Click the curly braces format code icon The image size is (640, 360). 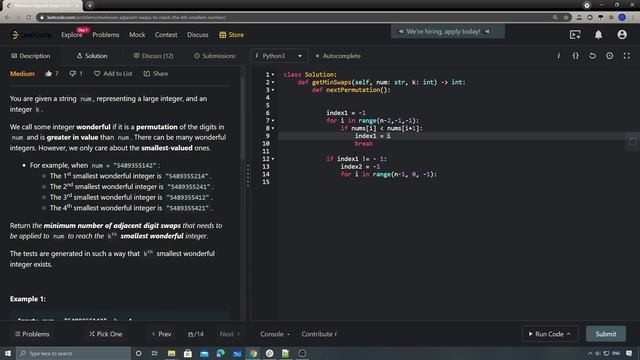[576, 56]
